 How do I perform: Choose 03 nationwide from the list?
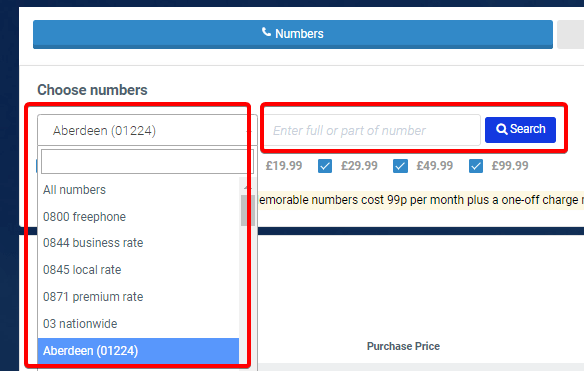(x=138, y=324)
